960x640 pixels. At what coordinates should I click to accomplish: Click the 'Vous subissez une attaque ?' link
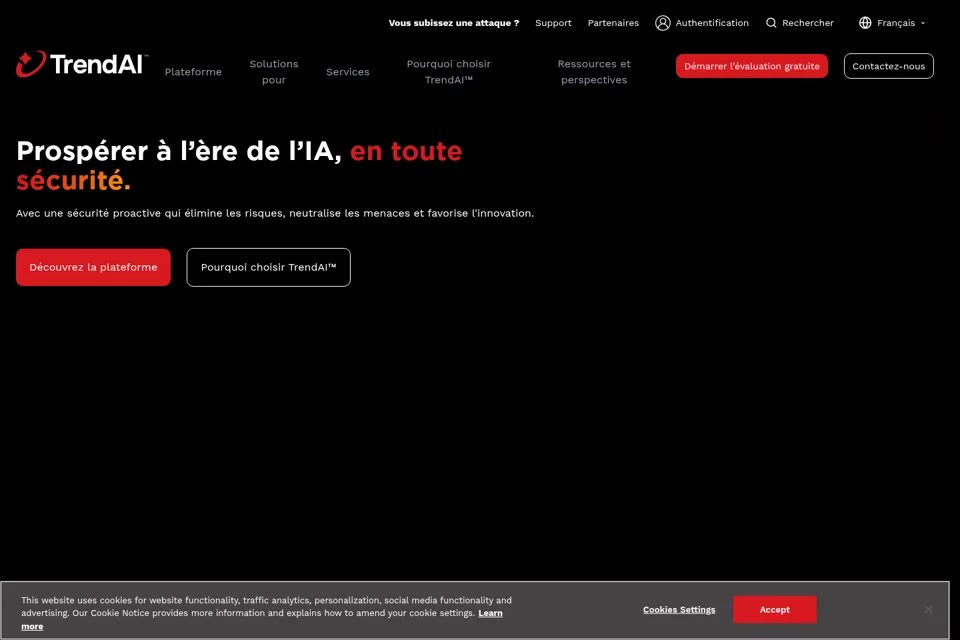pyautogui.click(x=454, y=23)
